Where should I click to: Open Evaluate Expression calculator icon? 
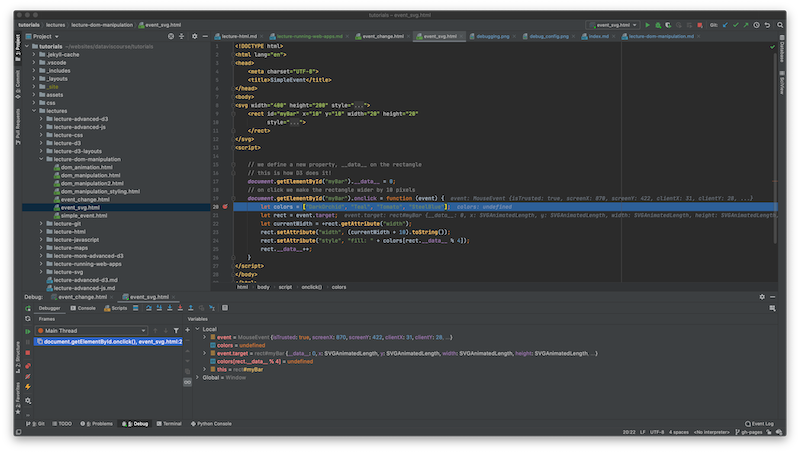225,308
